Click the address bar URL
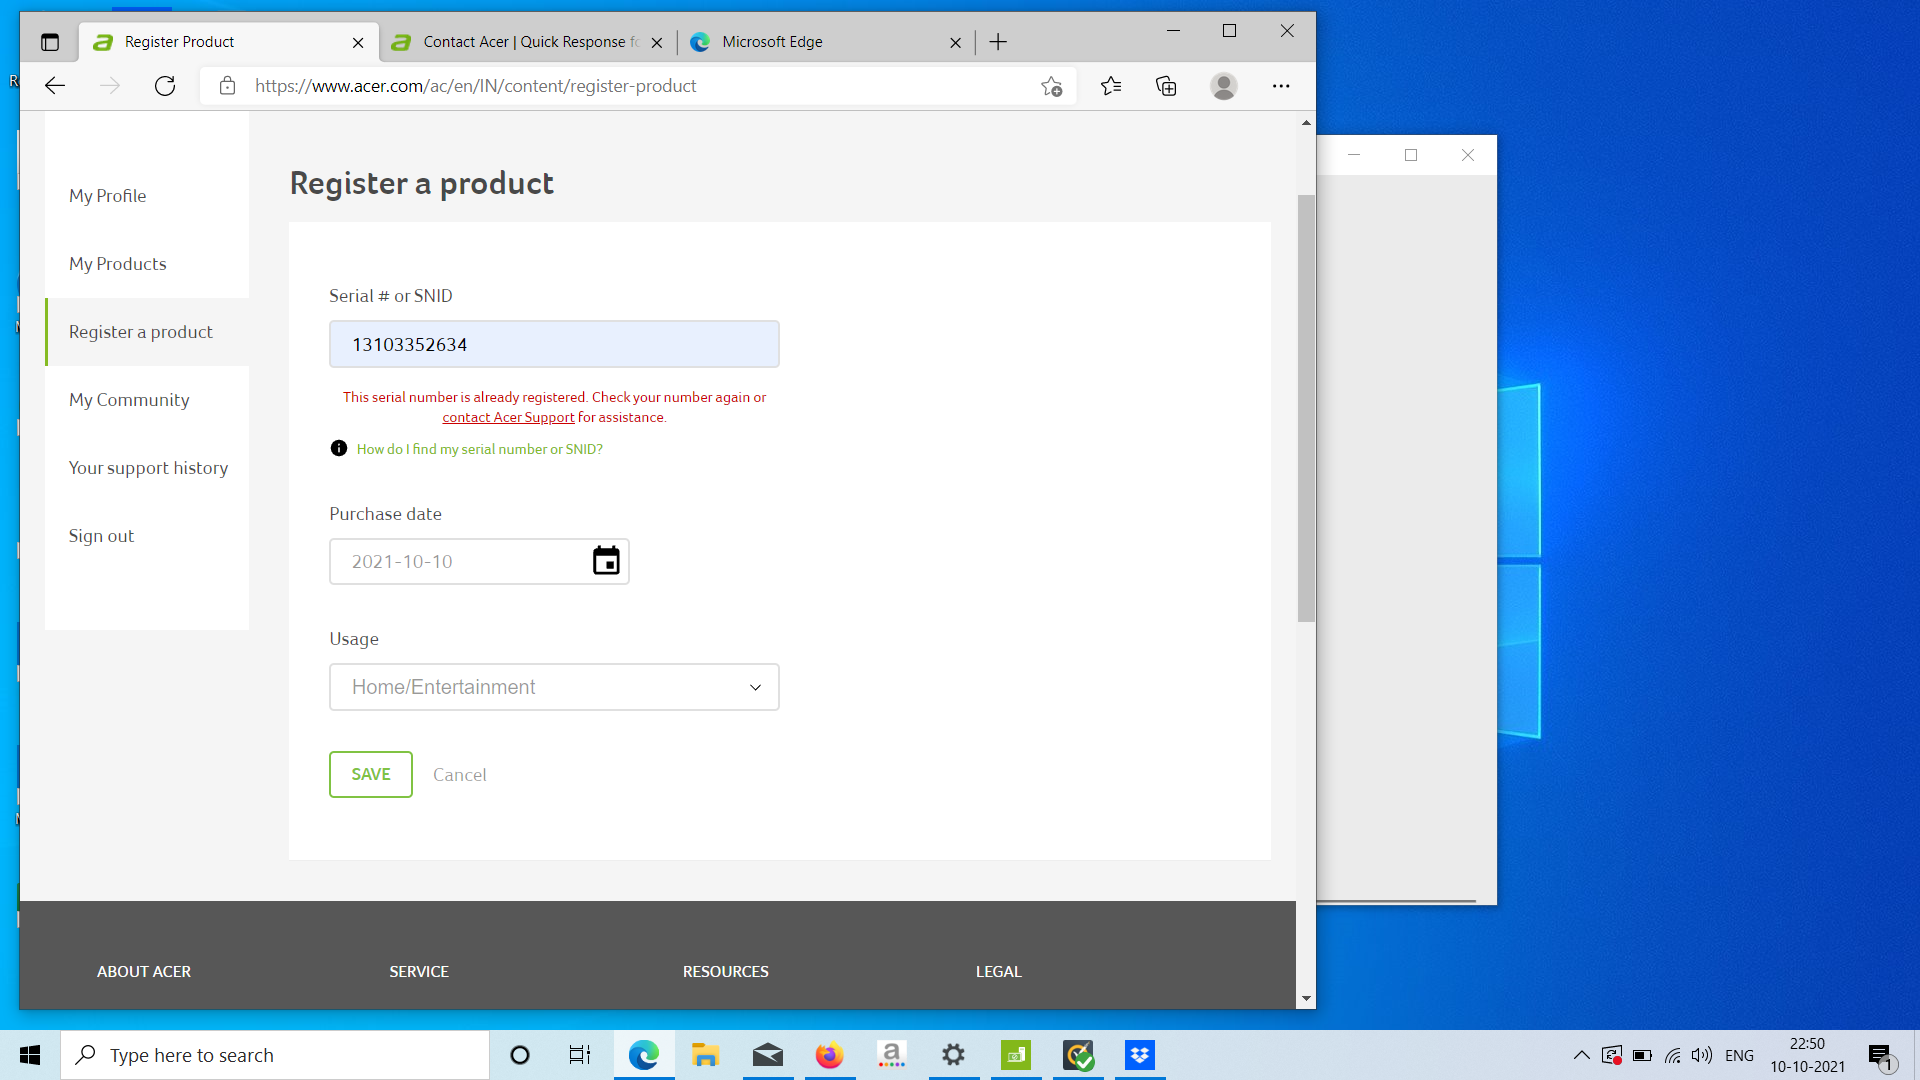Viewport: 1920px width, 1080px height. [x=476, y=86]
